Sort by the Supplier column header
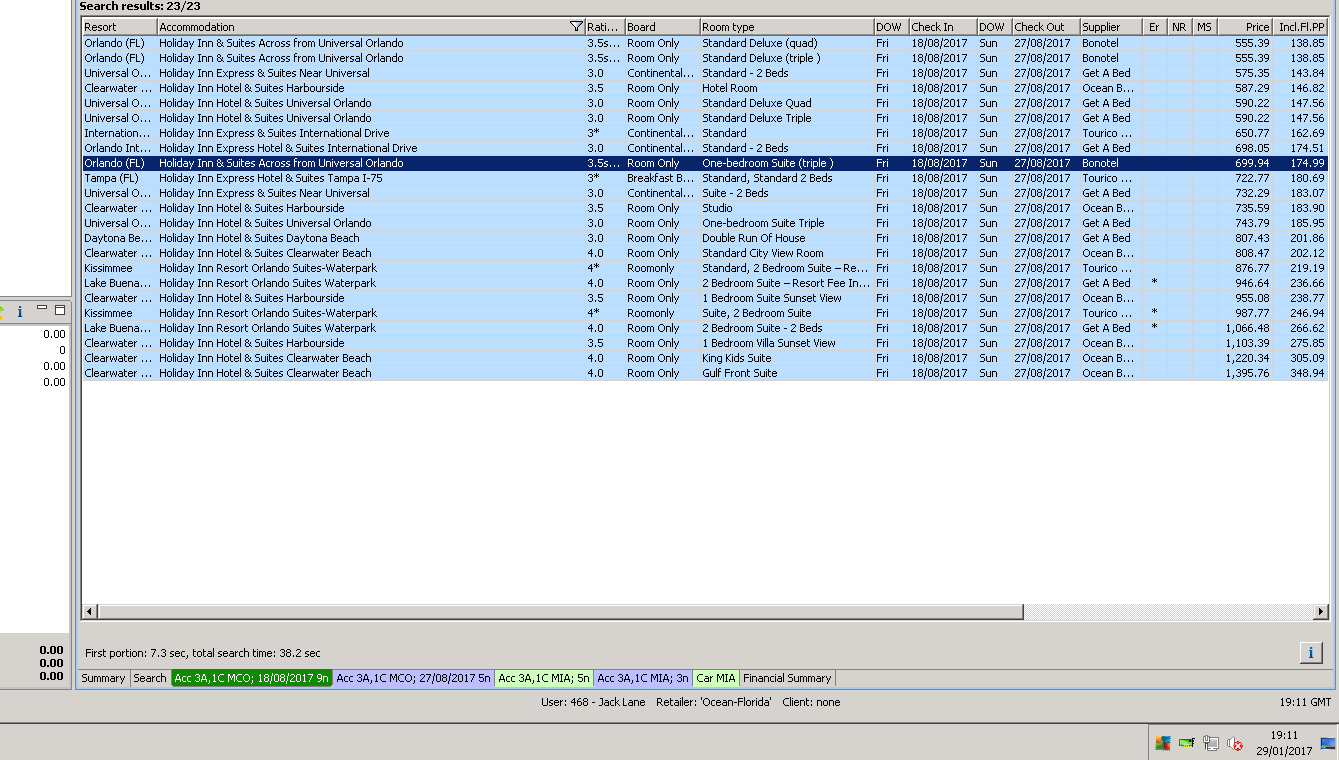The image size is (1339, 760). click(x=1111, y=27)
